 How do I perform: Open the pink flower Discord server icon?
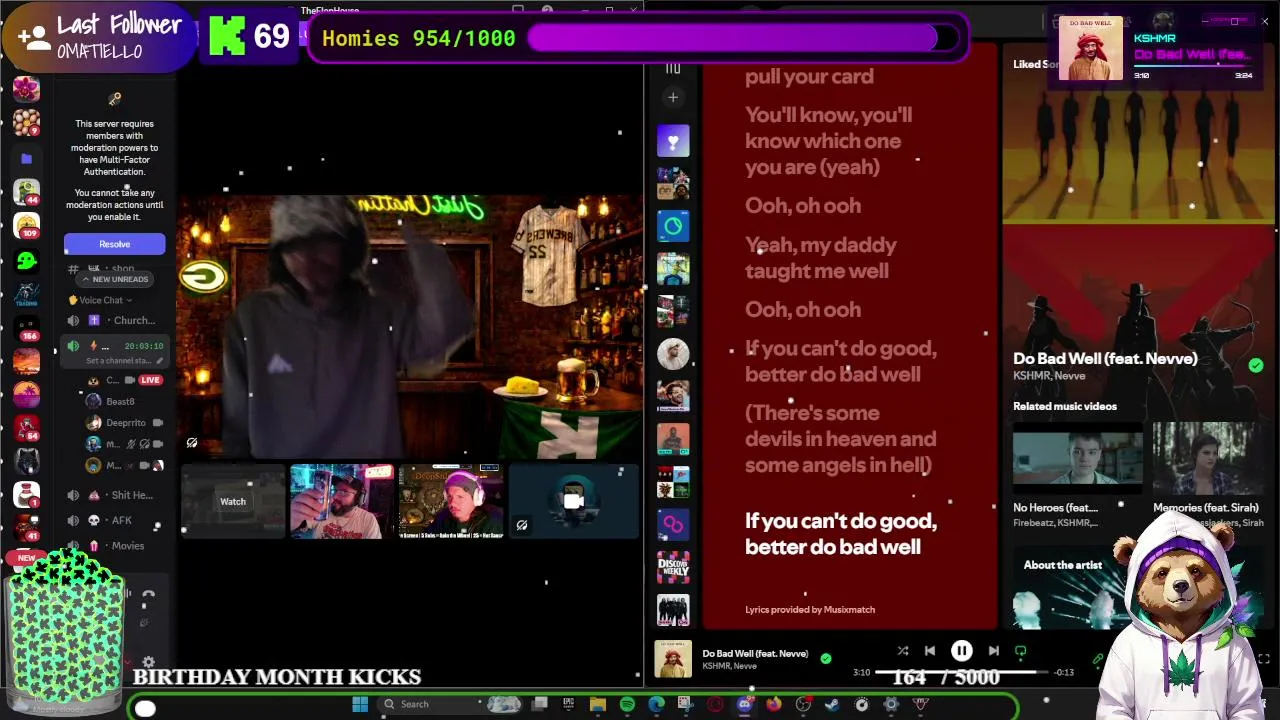[26, 89]
